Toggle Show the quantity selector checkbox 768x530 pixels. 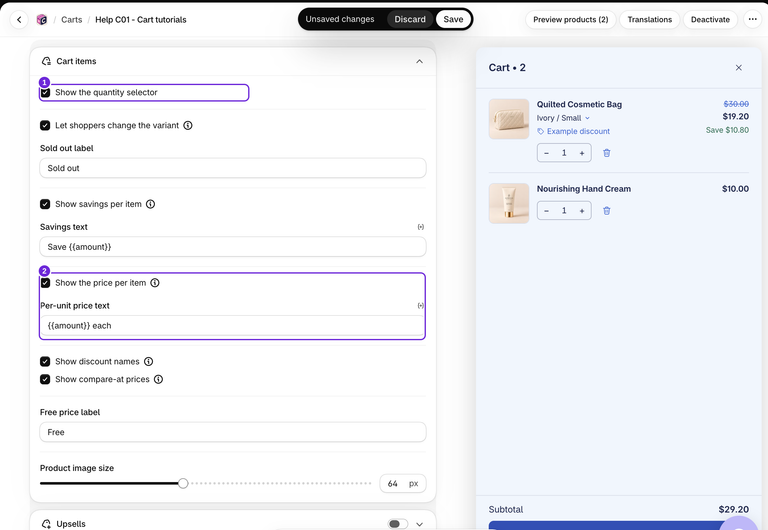point(46,93)
